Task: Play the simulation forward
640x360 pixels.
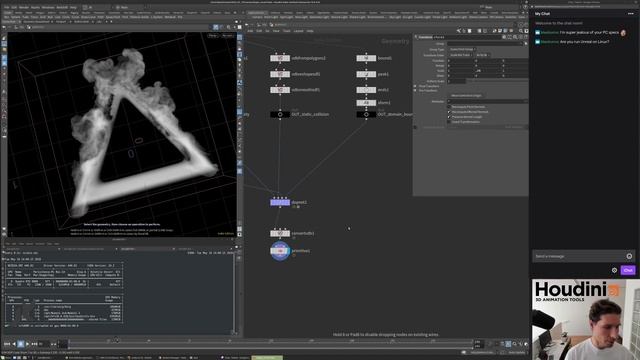Action: pos(27,344)
